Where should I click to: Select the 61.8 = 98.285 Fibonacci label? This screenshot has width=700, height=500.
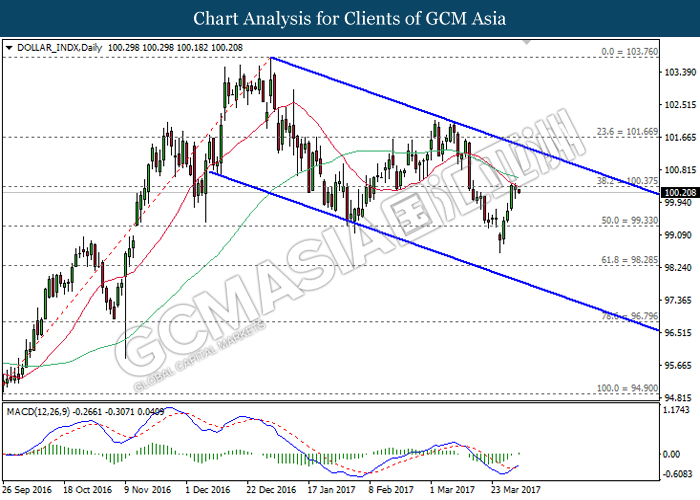[629, 260]
